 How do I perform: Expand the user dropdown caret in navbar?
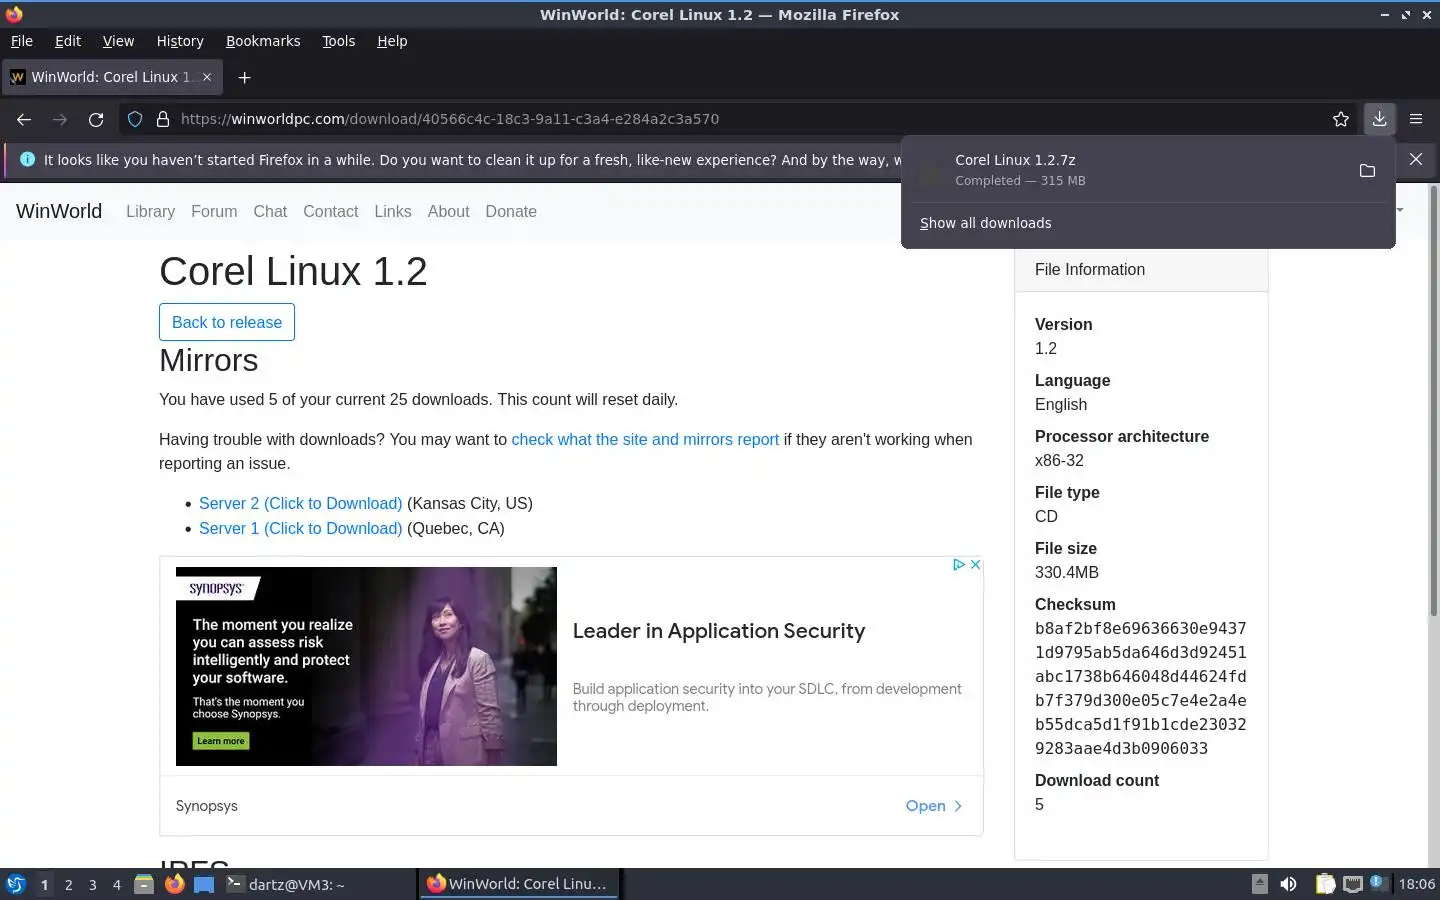(x=1400, y=210)
